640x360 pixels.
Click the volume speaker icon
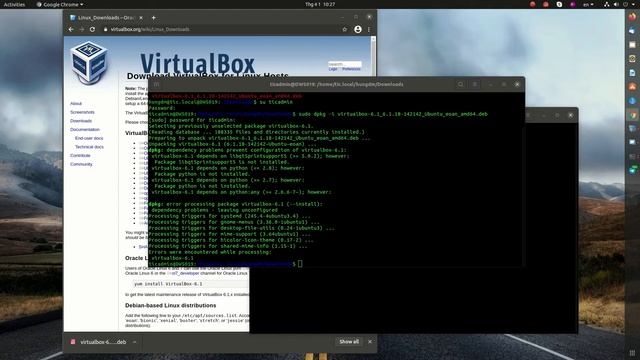(x=616, y=4)
